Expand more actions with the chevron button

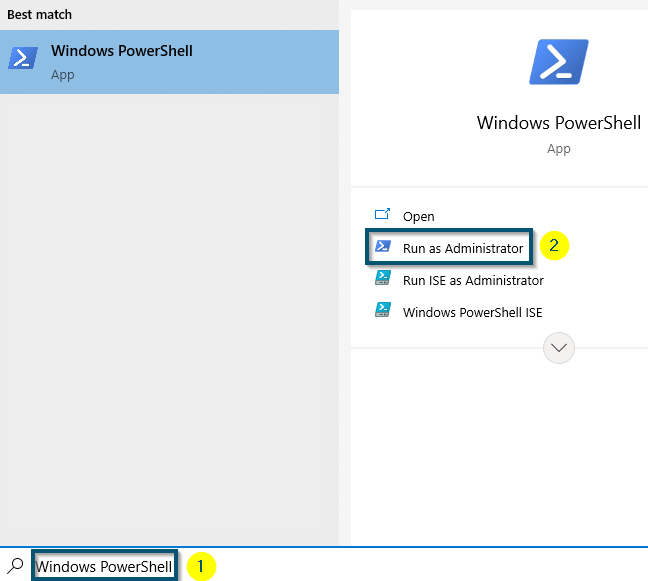[559, 348]
